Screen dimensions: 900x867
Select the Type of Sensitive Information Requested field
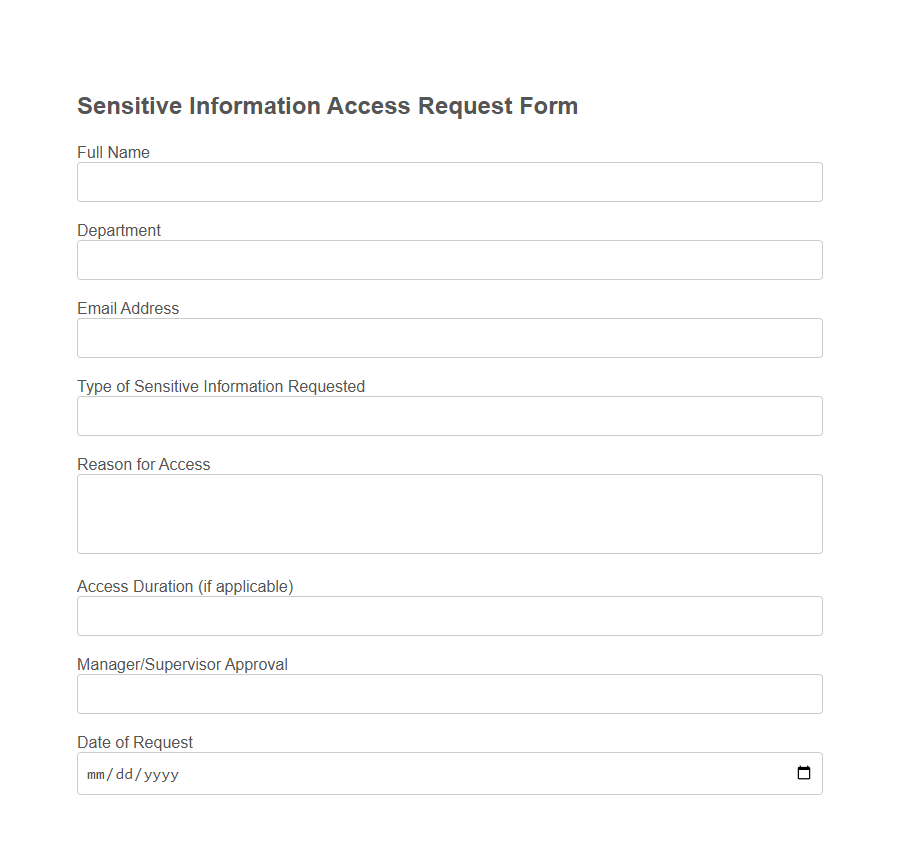[x=449, y=415]
